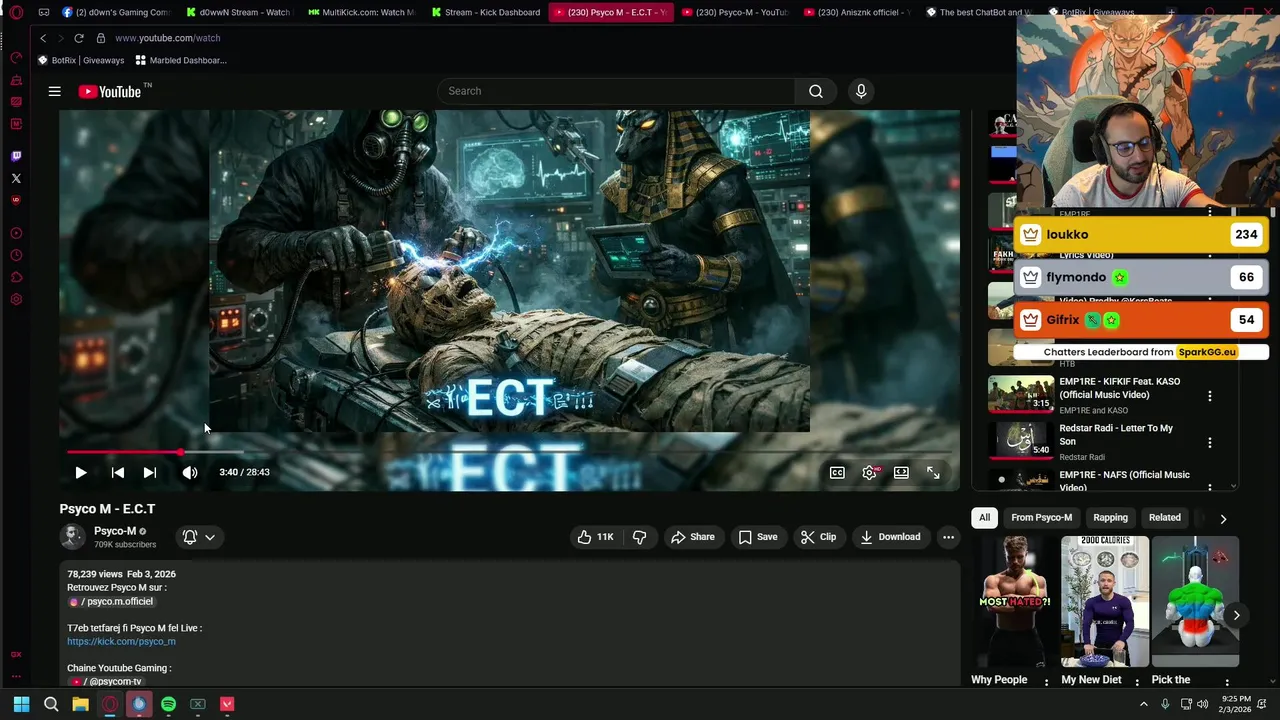This screenshot has width=1280, height=720.
Task: Open Twitch in Opera sidebar
Action: pos(16,156)
